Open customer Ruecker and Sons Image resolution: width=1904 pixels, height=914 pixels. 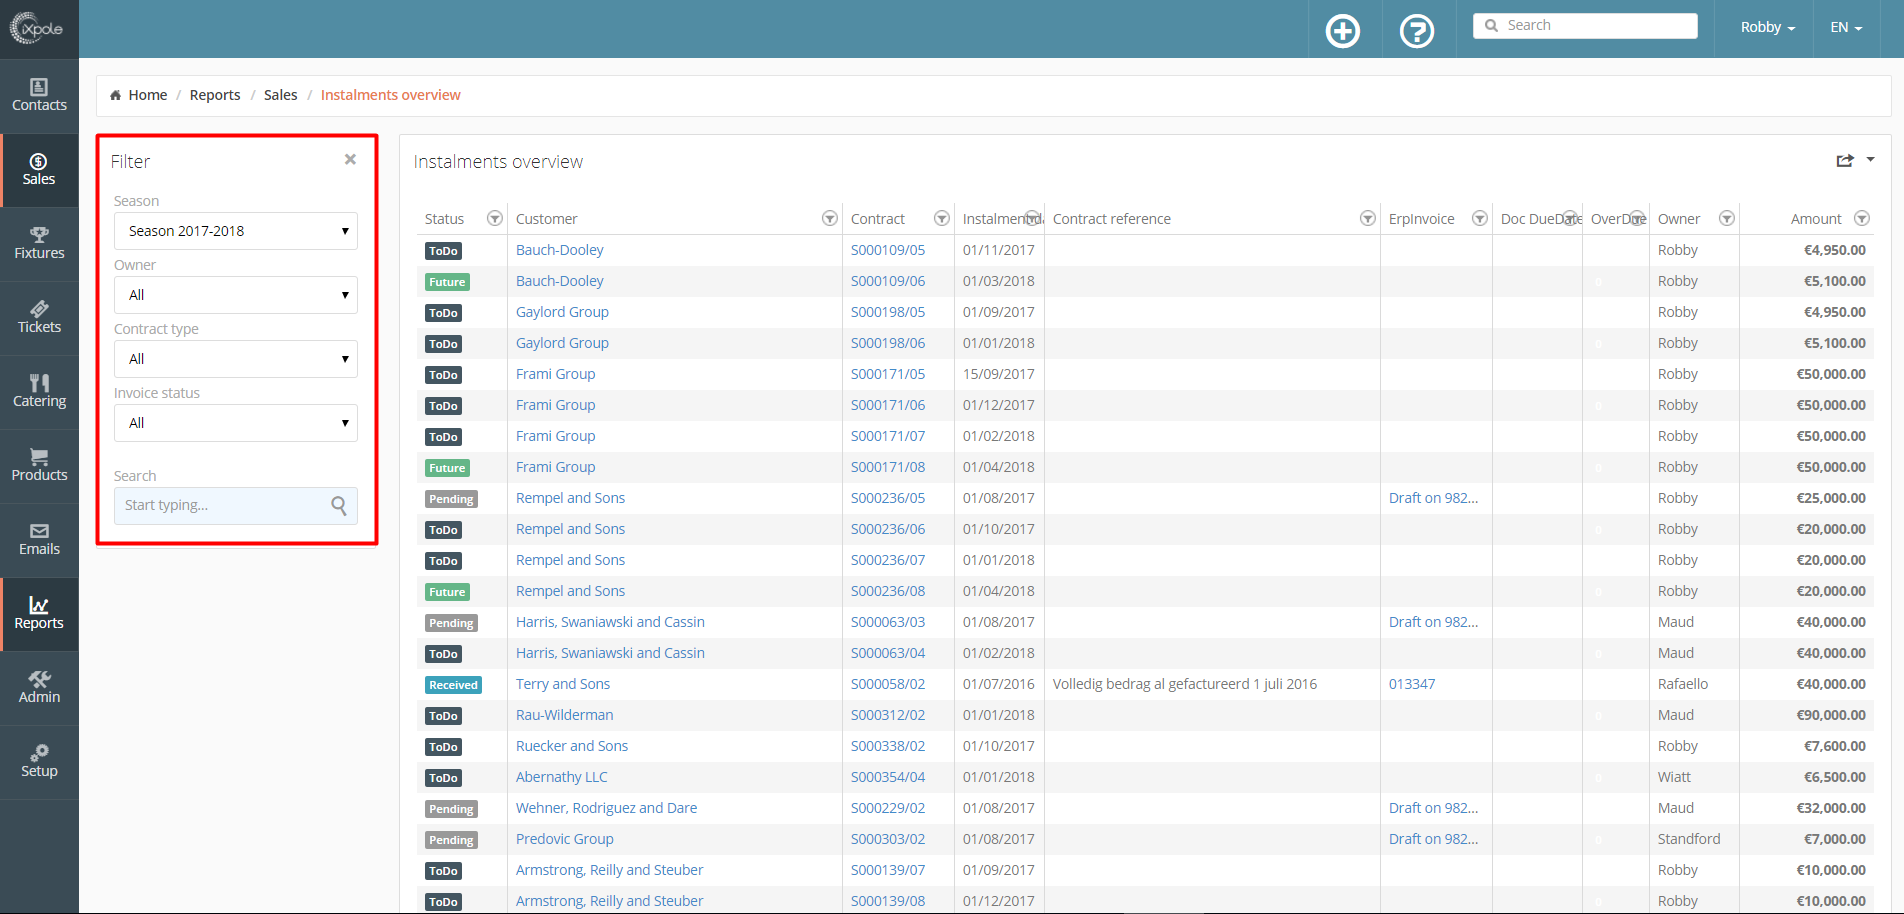point(572,746)
